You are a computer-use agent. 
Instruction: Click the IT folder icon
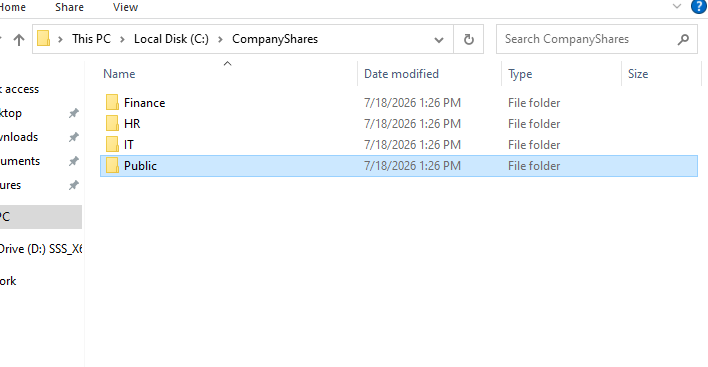tap(112, 144)
